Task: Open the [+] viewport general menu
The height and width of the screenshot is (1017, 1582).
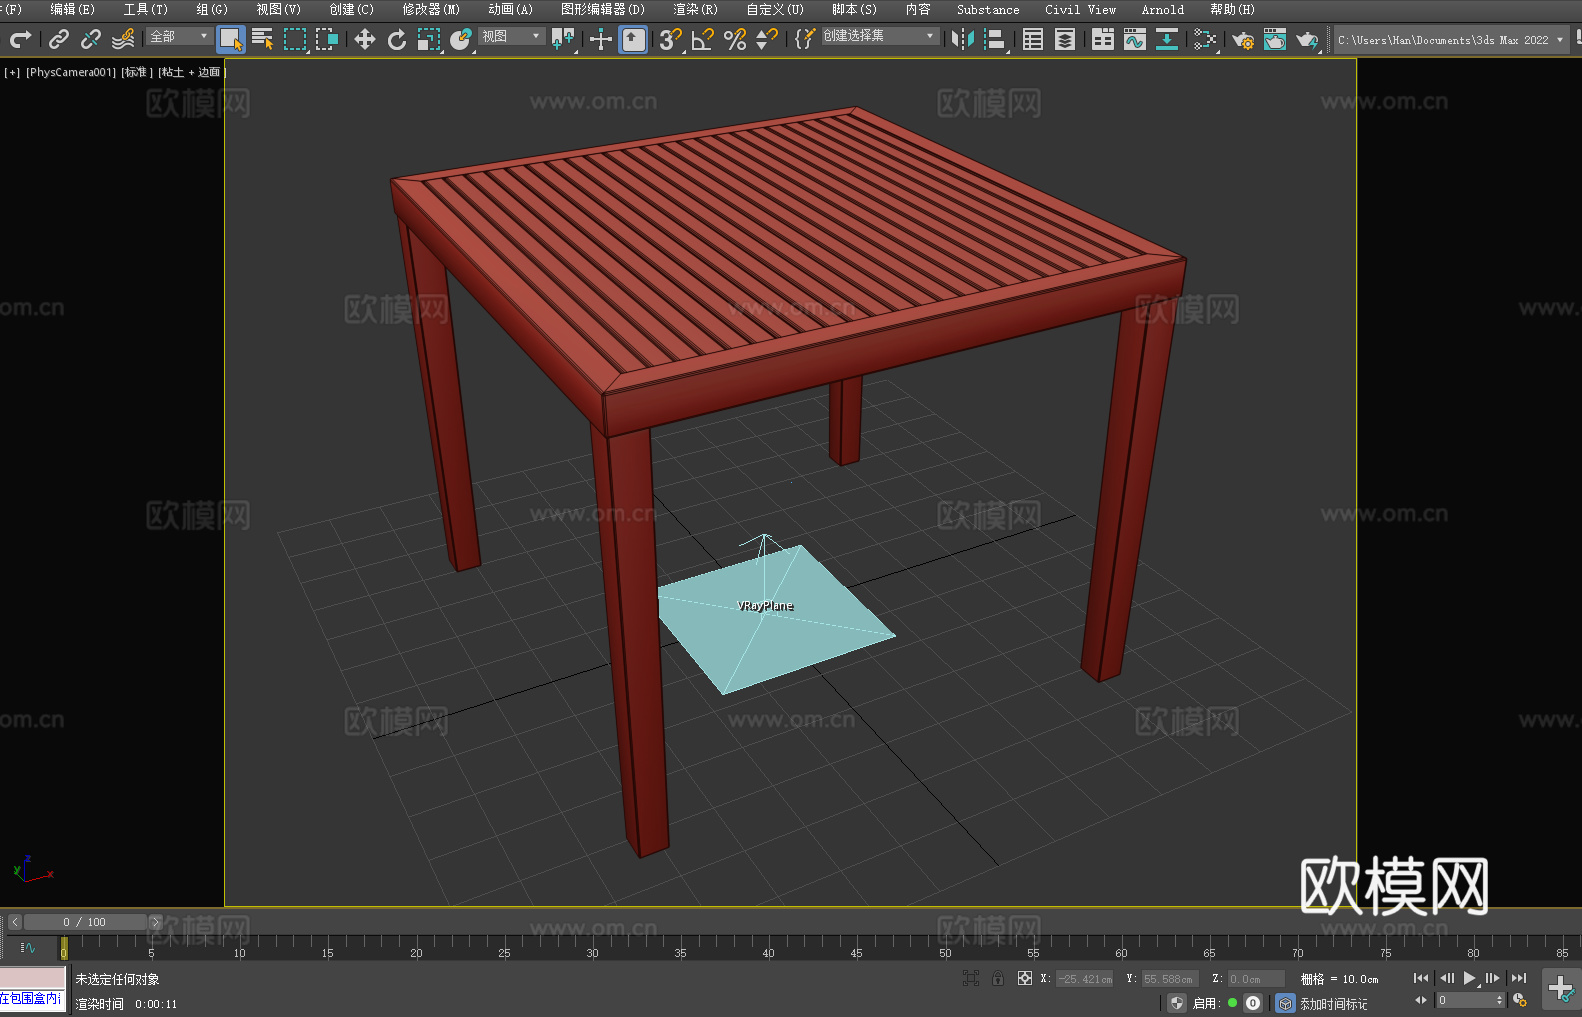Action: point(12,72)
